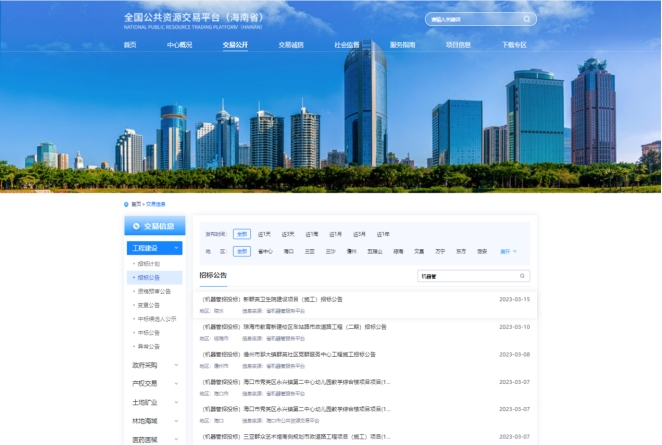Filter region by 东方
The image size is (662, 445).
461,251
